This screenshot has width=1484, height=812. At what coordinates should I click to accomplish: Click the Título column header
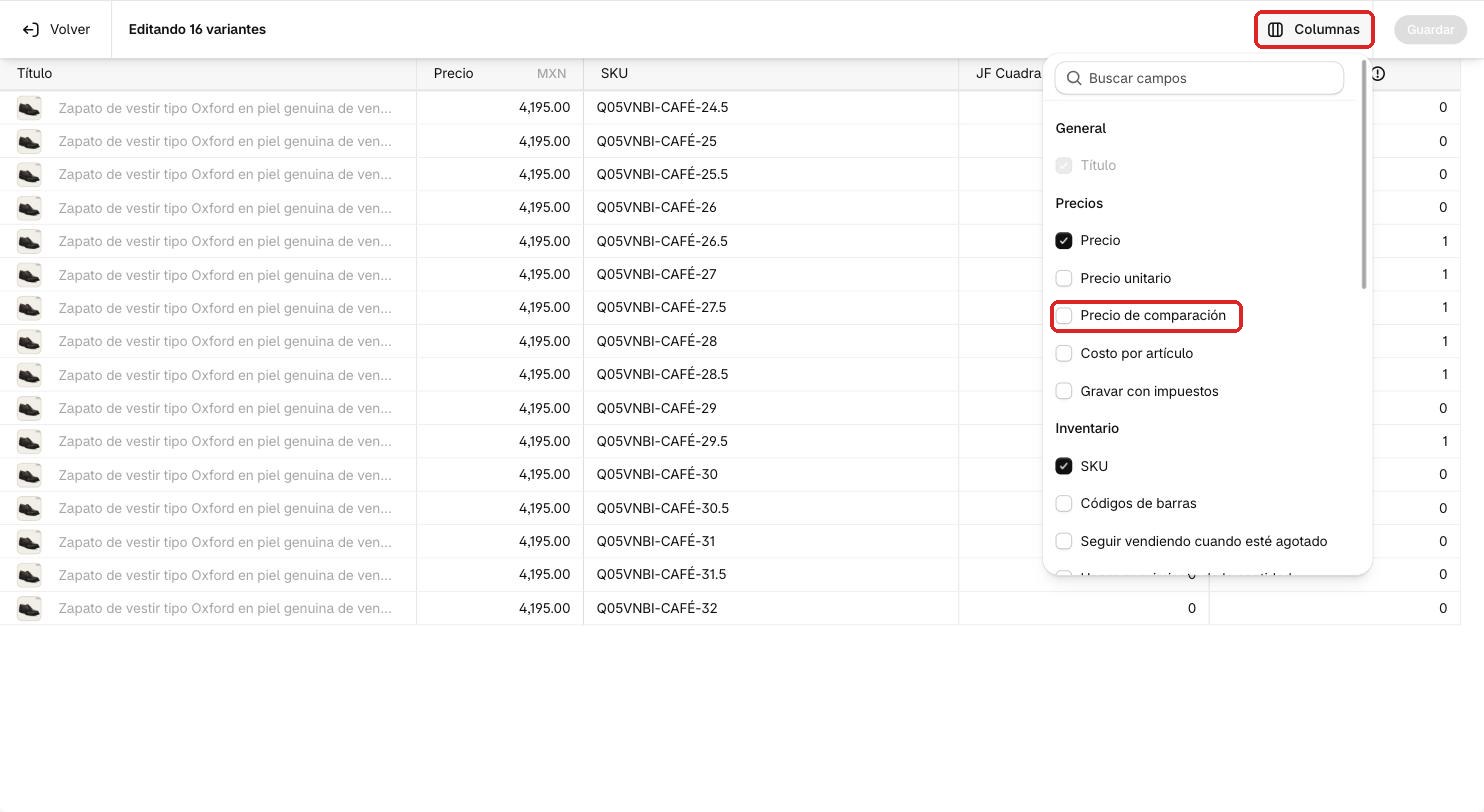pos(208,74)
